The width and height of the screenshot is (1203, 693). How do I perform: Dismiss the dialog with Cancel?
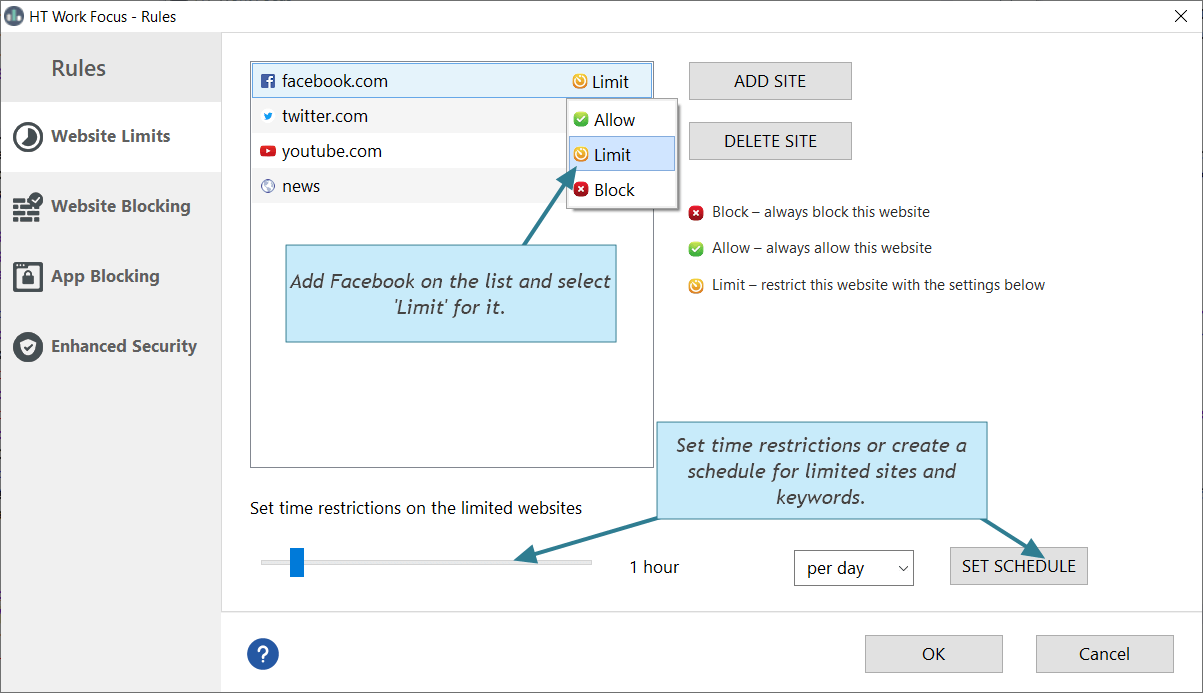coord(1104,654)
